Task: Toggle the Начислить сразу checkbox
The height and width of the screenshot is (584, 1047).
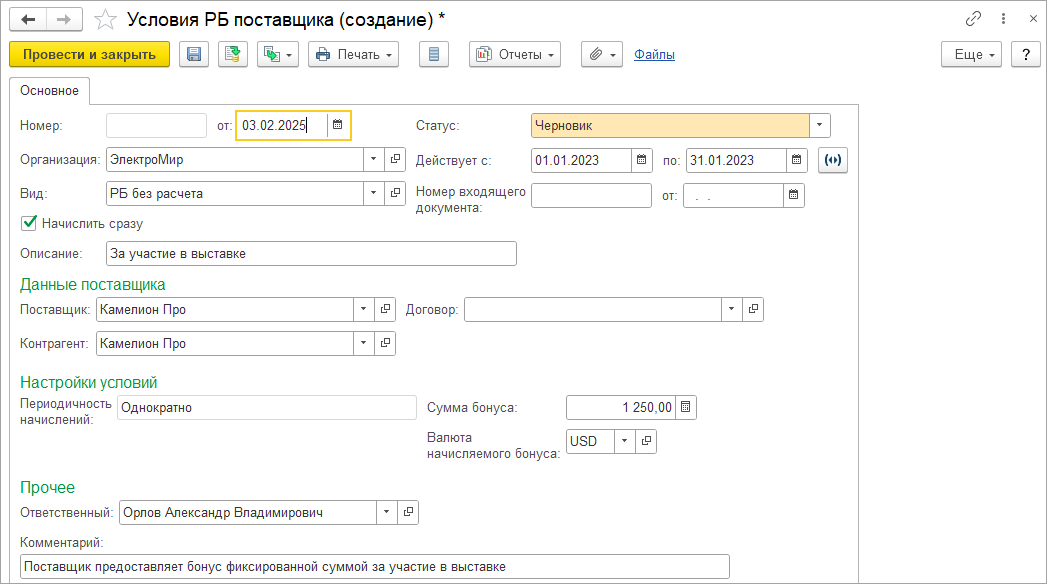Action: click(x=29, y=223)
